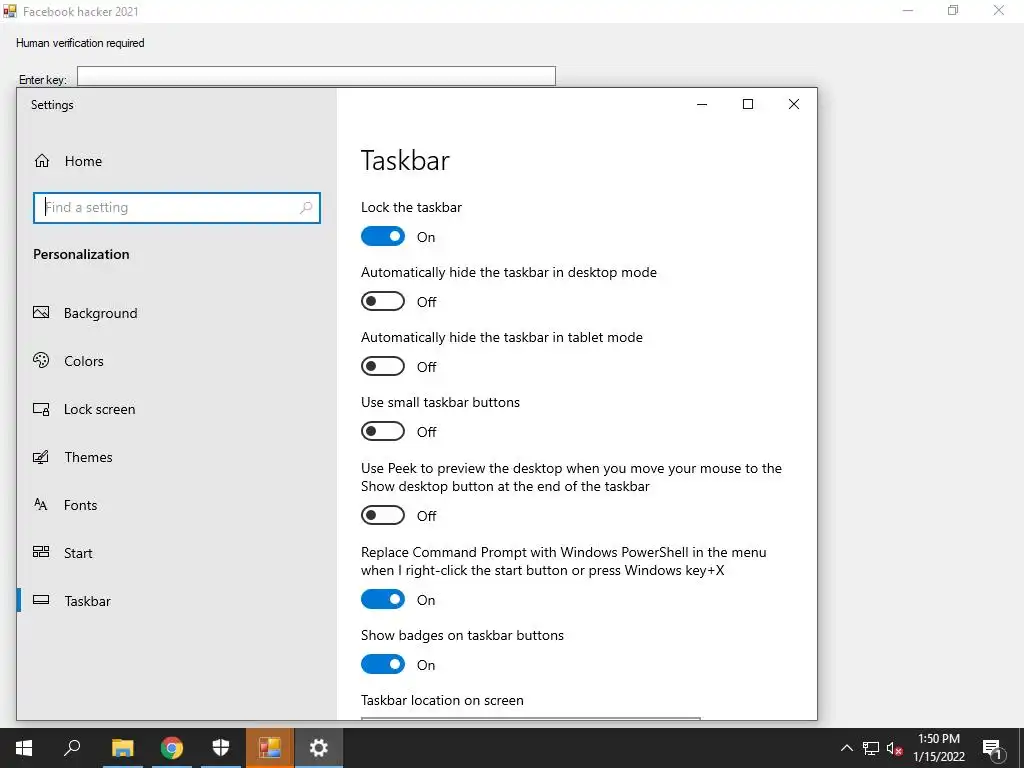
Task: Go to Start settings page
Action: pos(78,553)
